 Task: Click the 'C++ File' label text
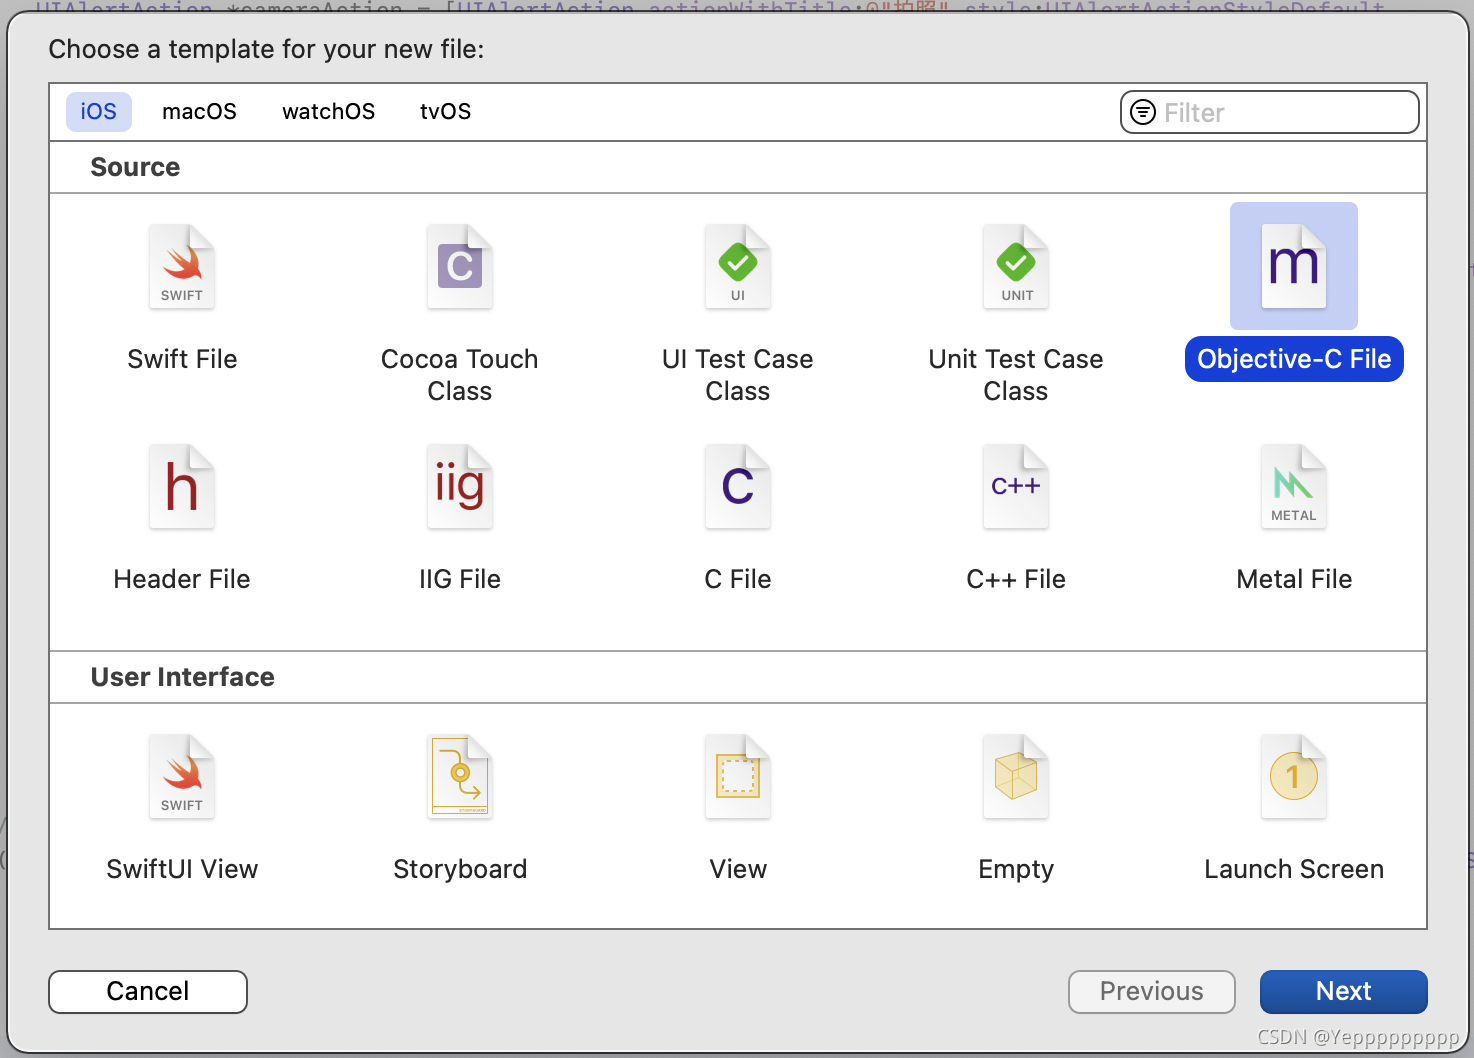[1016, 579]
